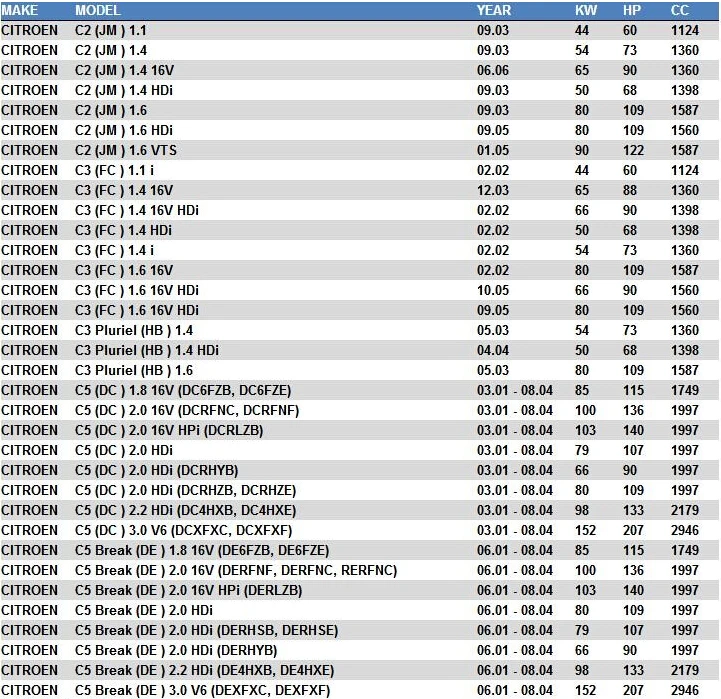Select the 'C2 (JM ) 1.4 HDi' cell

[x=124, y=90]
